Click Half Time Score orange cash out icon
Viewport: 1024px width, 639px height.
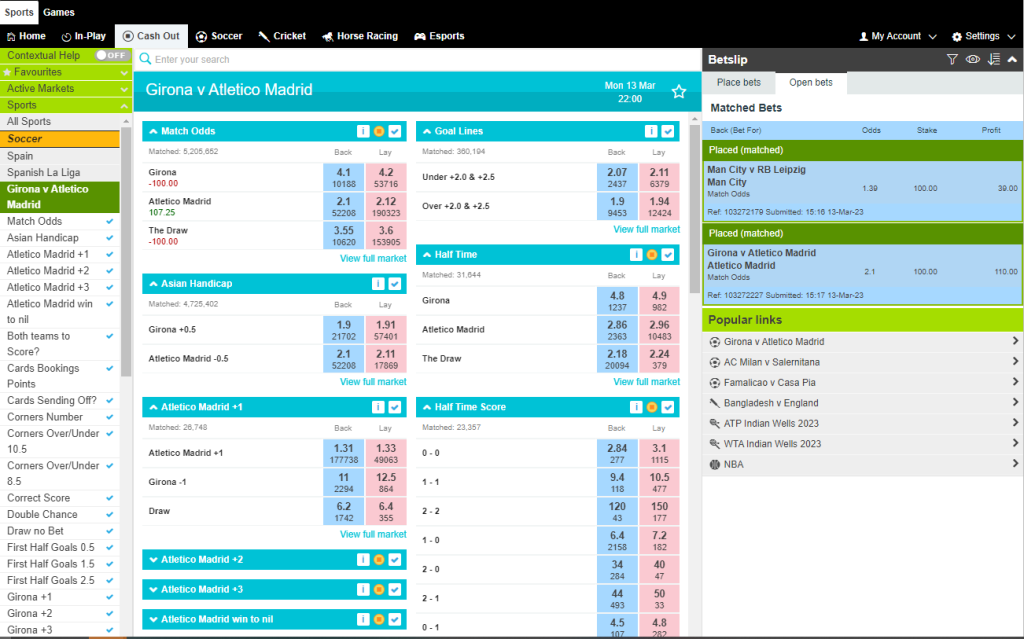(652, 407)
